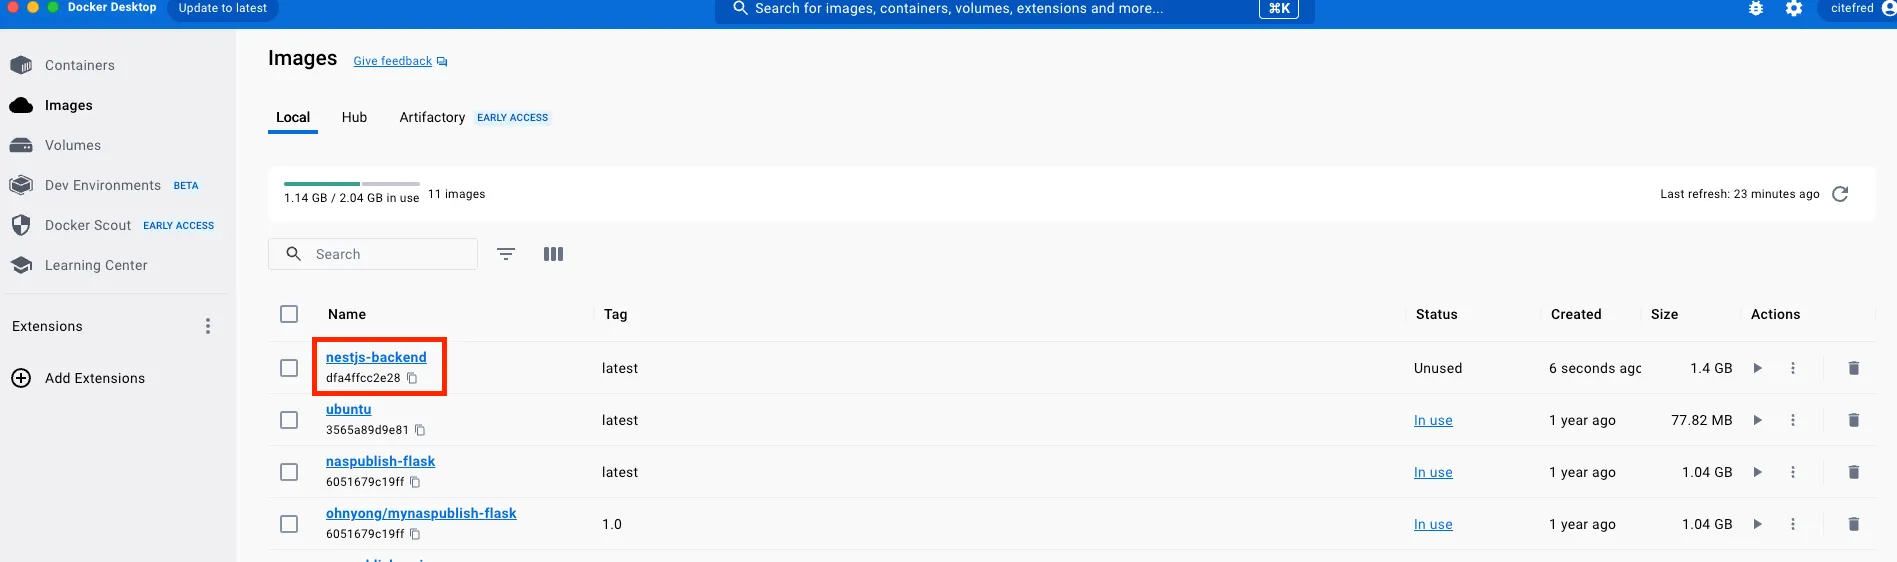This screenshot has width=1897, height=562.
Task: Open the column visibility icon
Action: 553,254
